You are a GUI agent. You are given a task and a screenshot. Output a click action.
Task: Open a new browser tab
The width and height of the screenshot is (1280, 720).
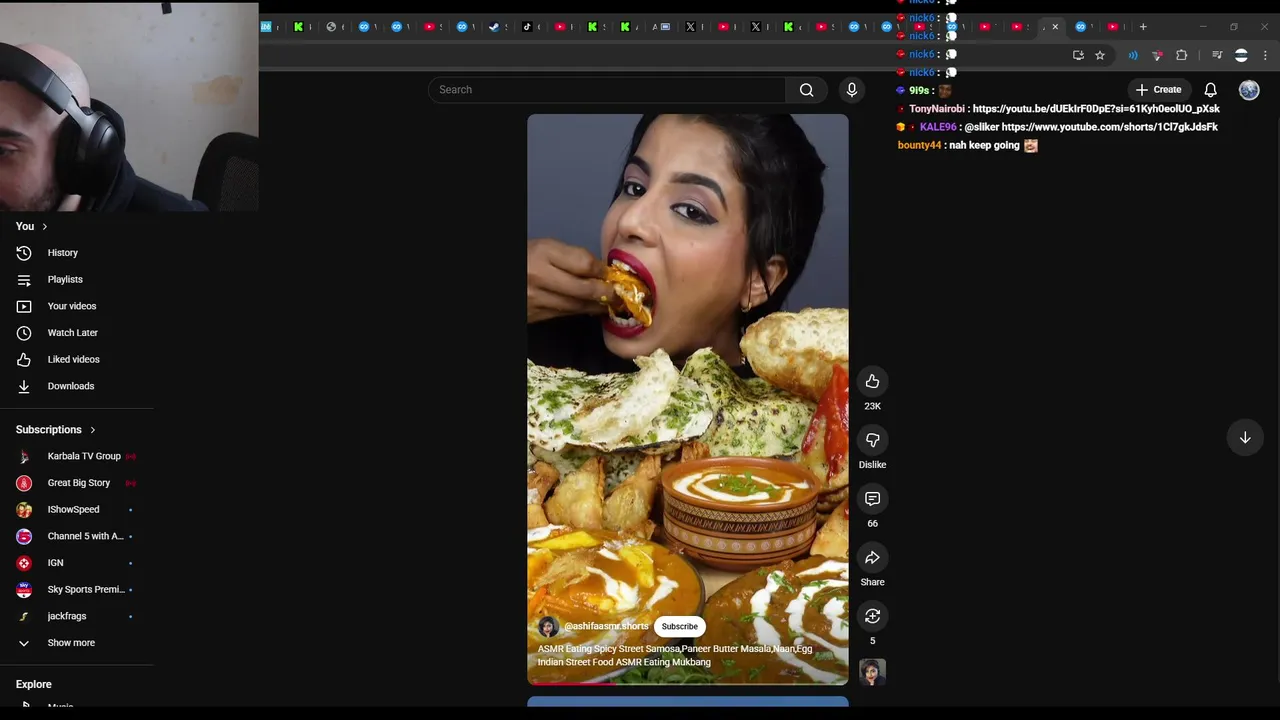(x=1143, y=27)
